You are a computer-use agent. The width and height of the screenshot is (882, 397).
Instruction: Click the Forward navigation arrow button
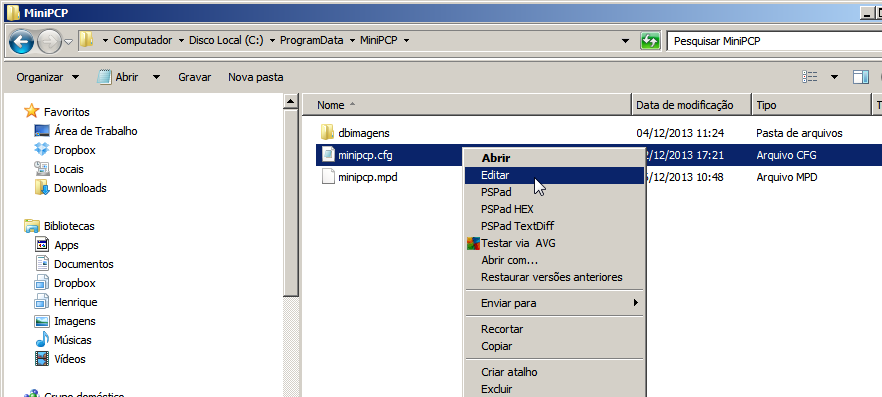coord(50,41)
